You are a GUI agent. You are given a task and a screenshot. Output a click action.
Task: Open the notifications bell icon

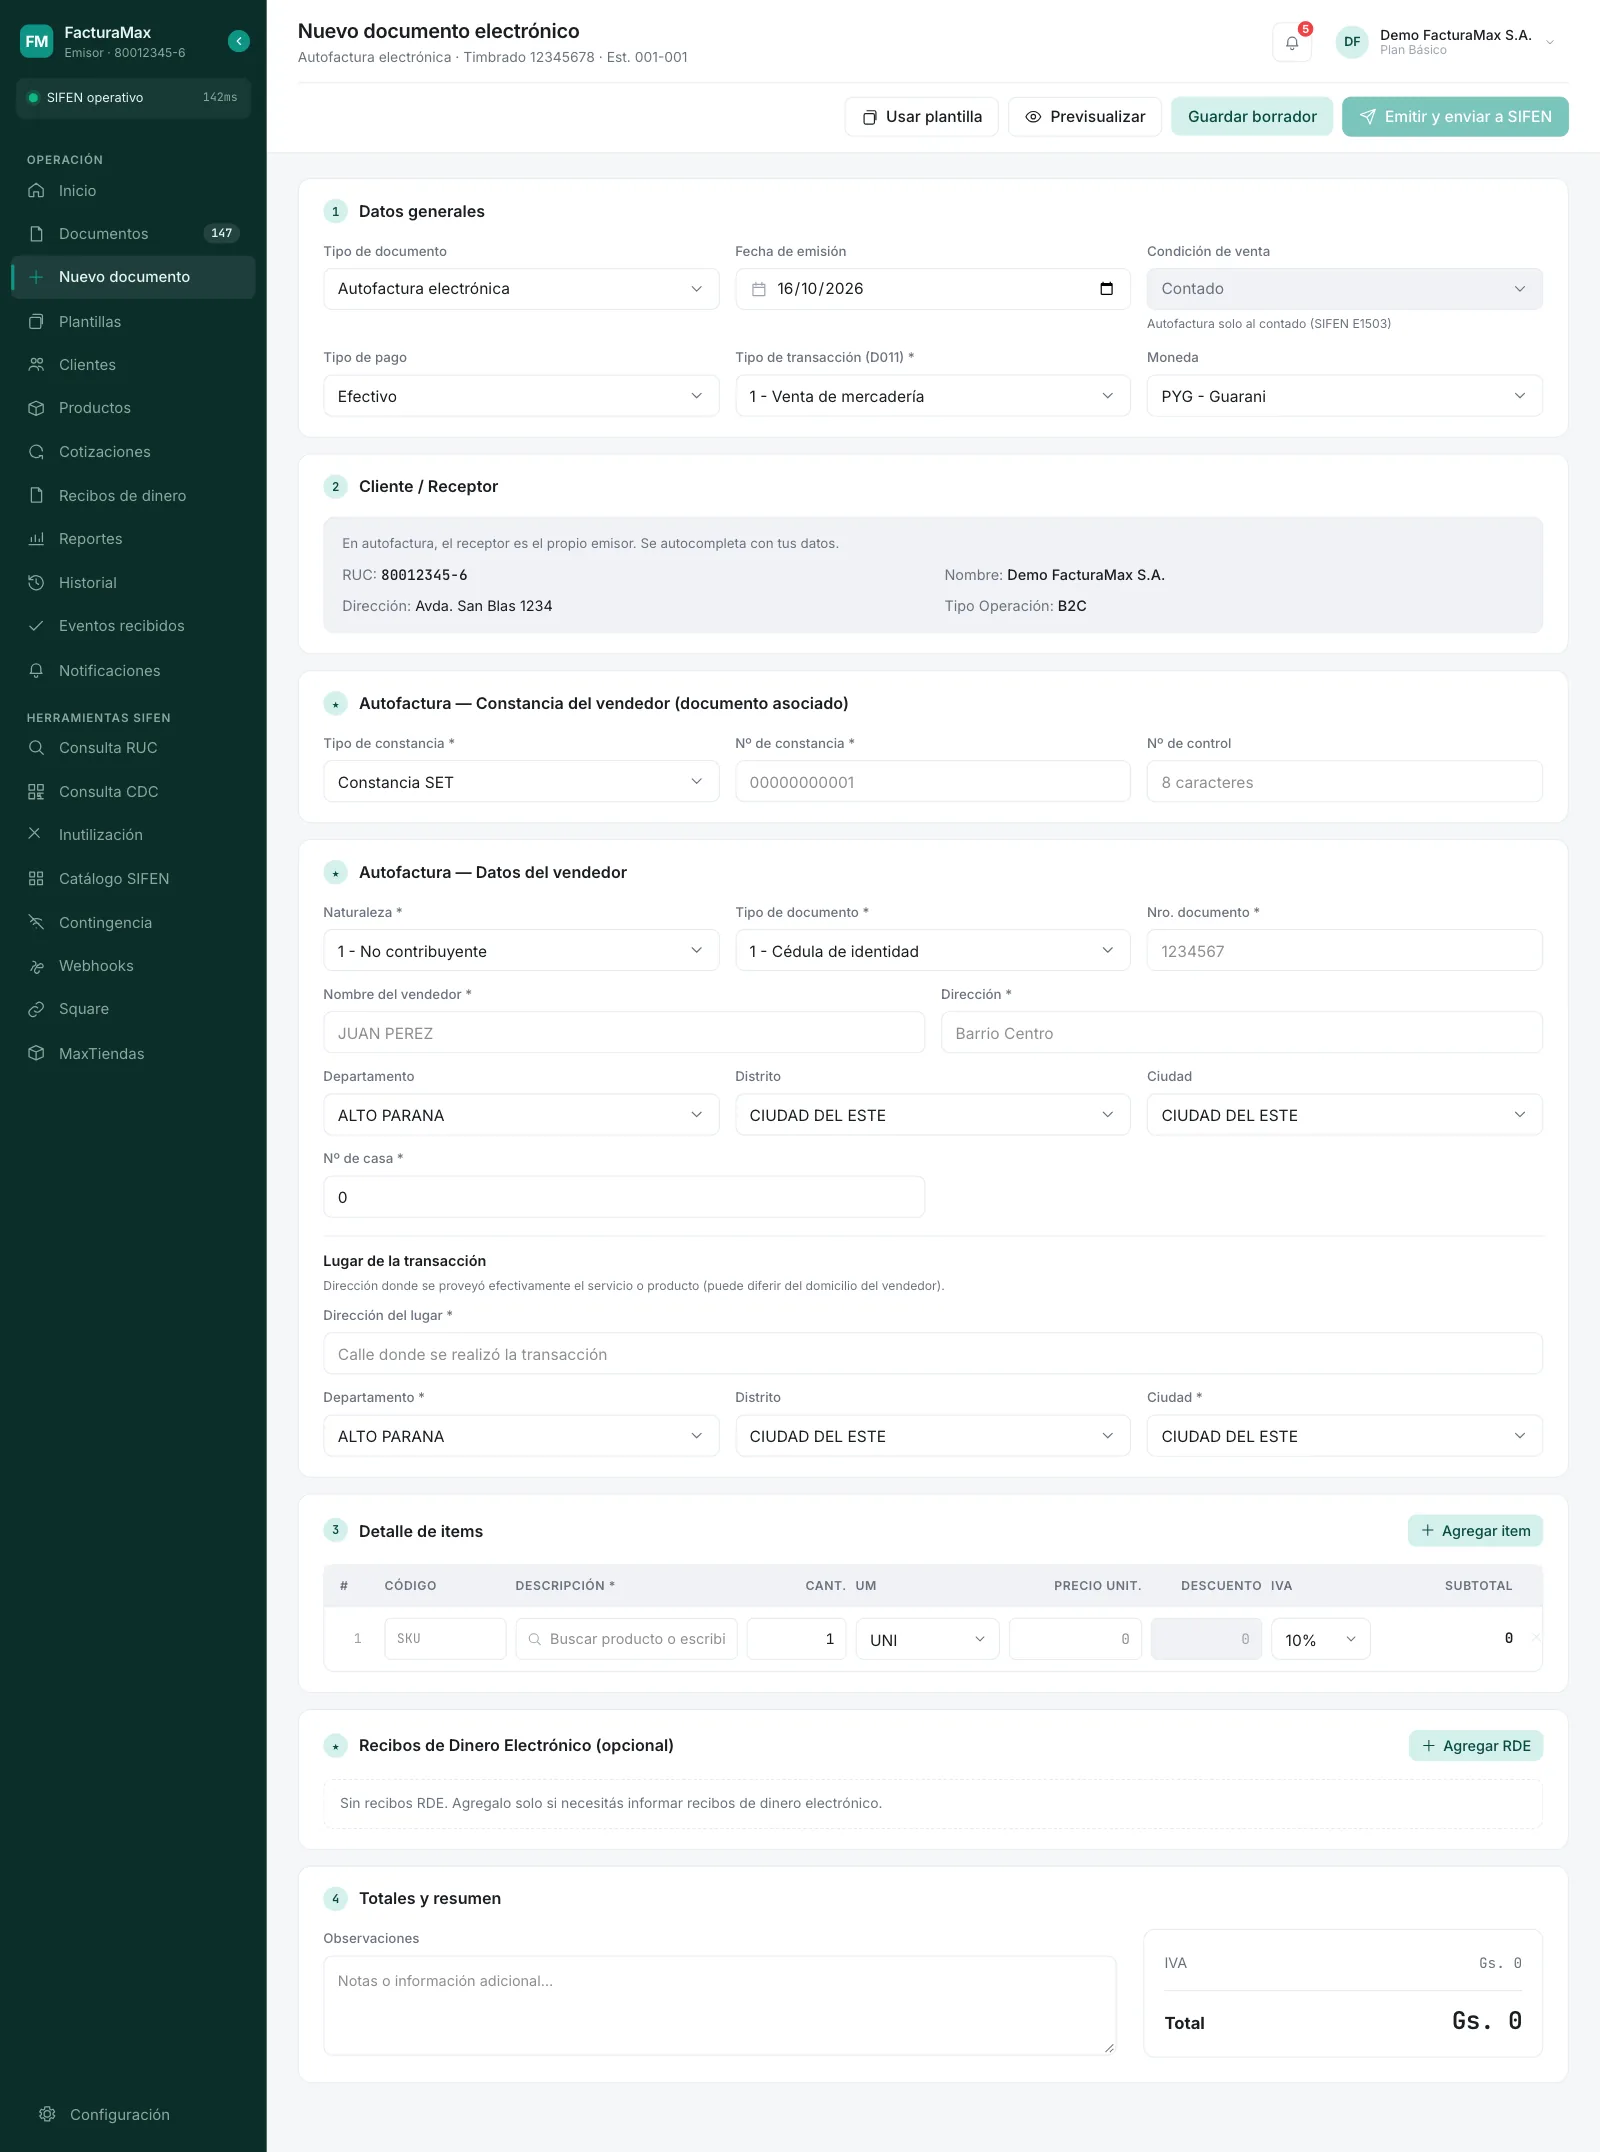coord(1291,43)
